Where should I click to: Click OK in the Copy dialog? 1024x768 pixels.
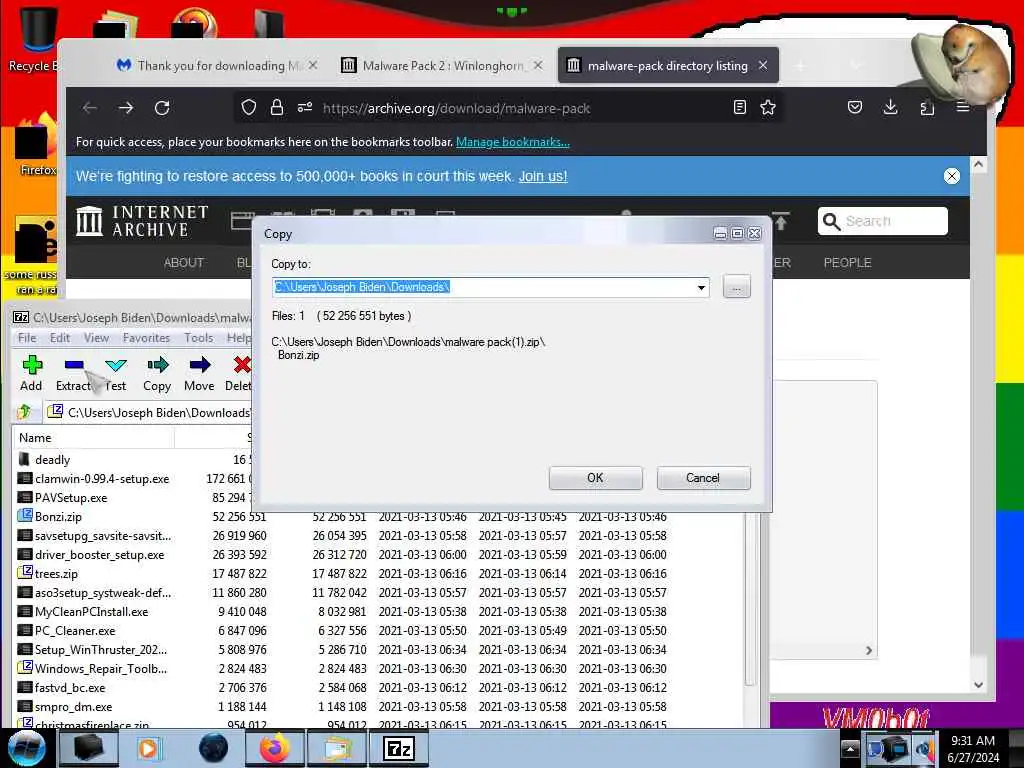[596, 478]
